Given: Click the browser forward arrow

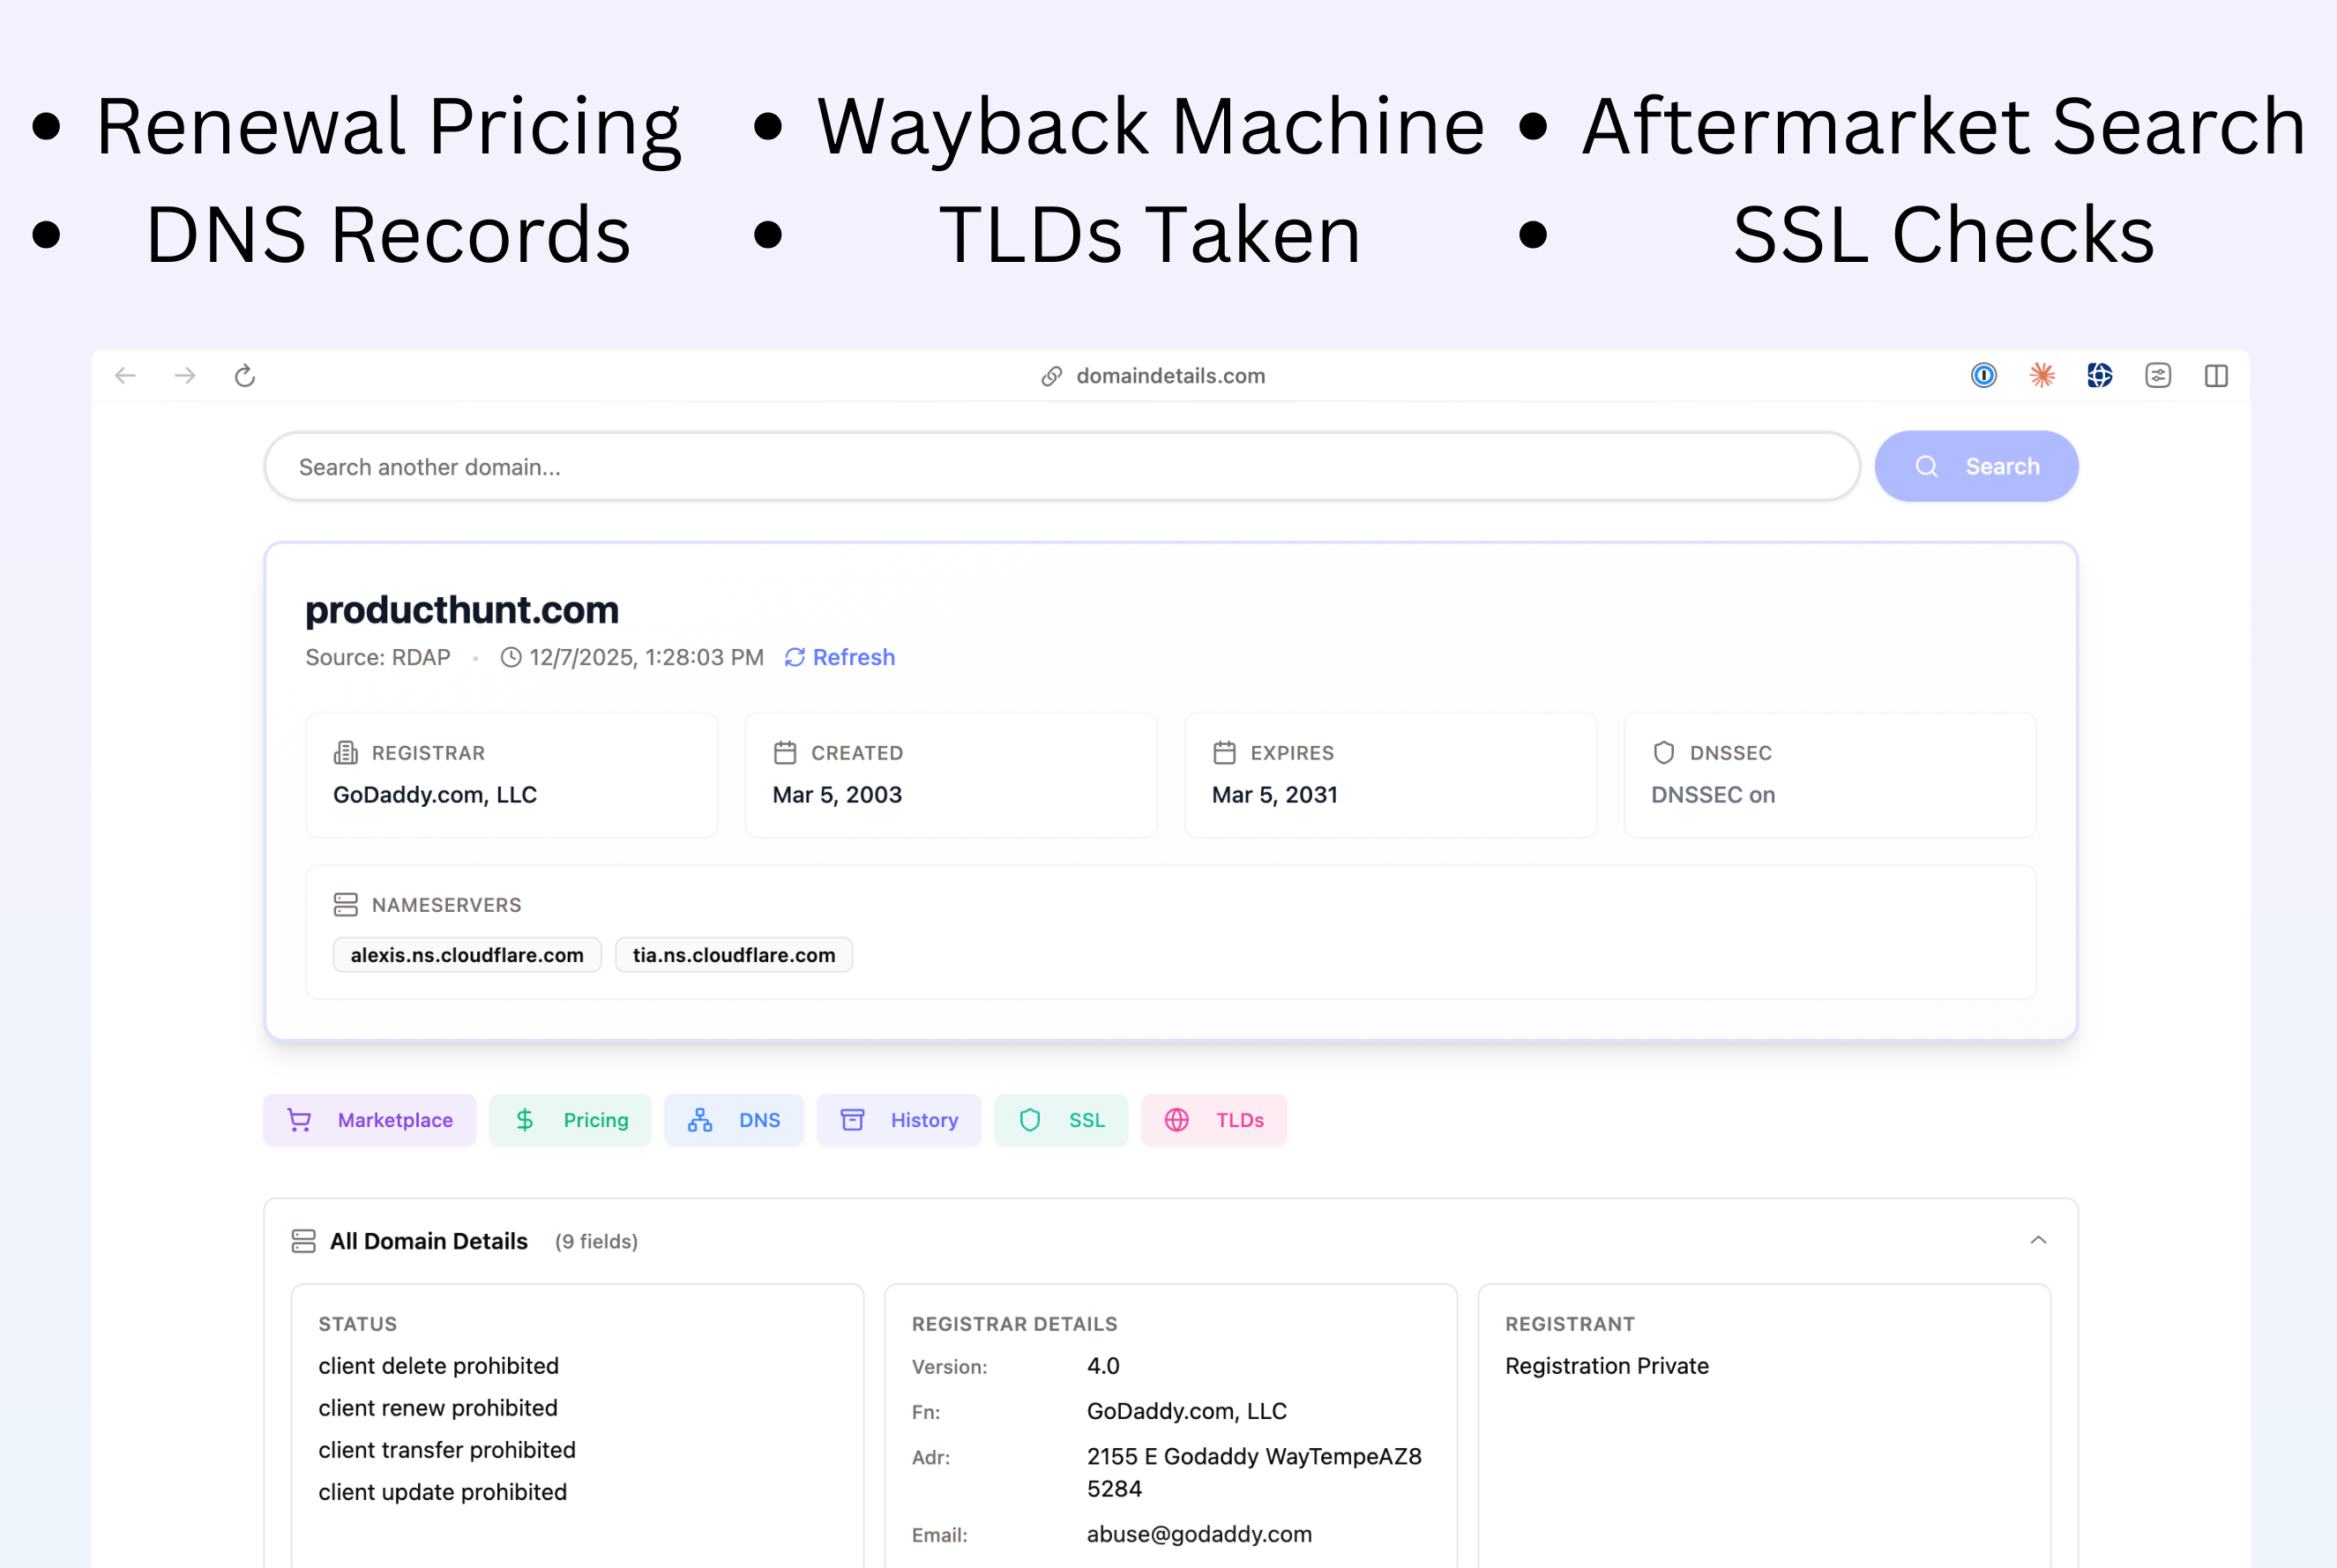Looking at the screenshot, I should coord(185,376).
